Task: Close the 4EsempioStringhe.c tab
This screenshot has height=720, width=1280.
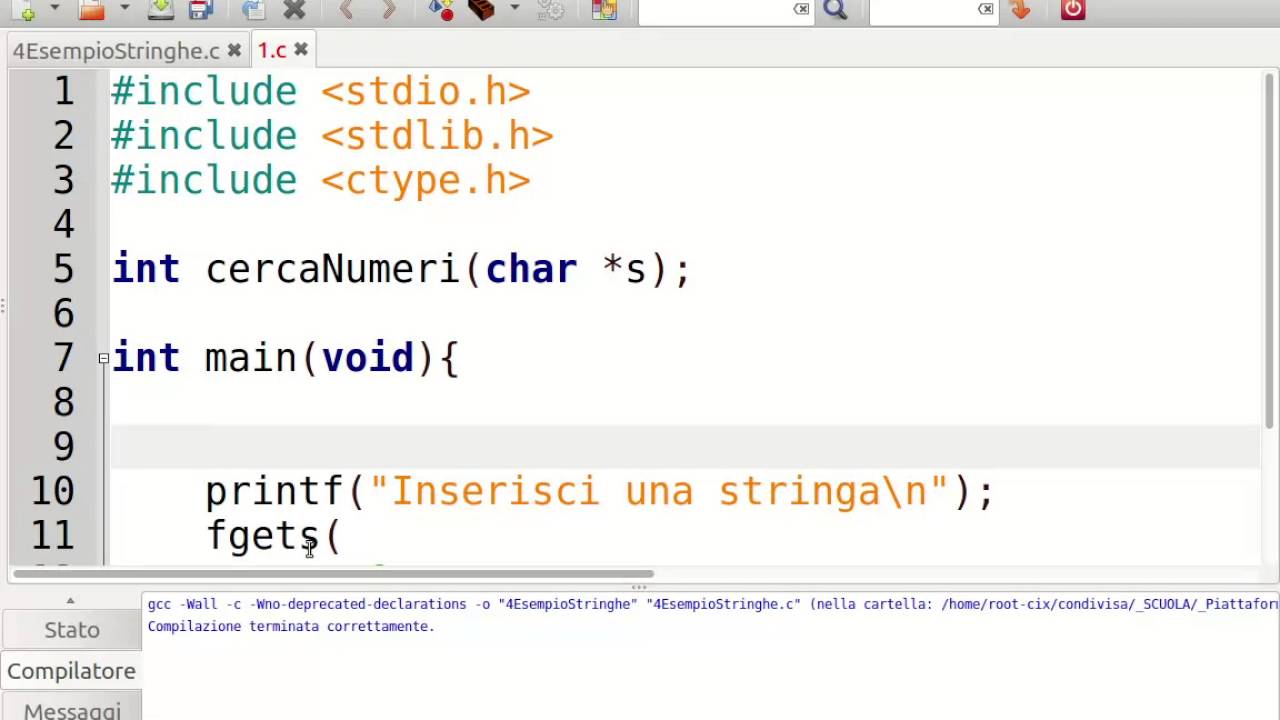Action: pyautogui.click(x=234, y=50)
